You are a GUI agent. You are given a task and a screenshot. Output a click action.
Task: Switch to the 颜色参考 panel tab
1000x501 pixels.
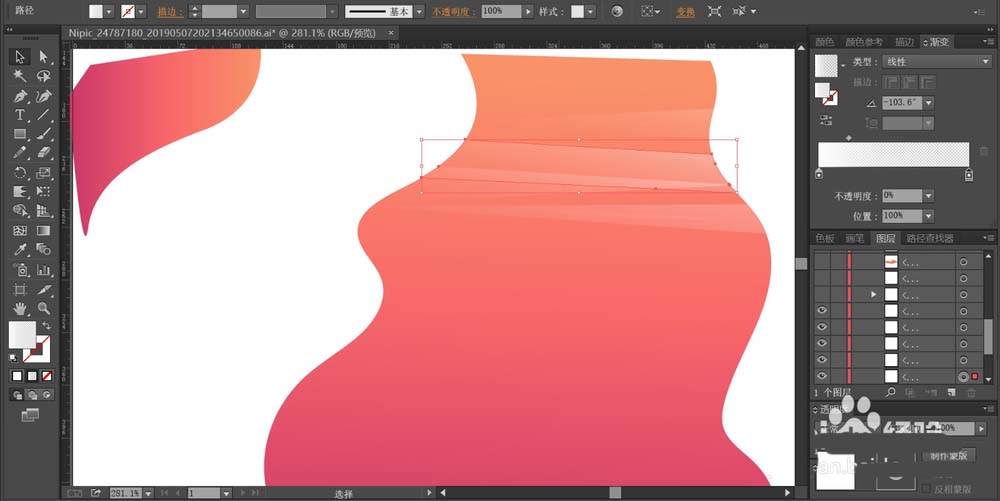(864, 41)
